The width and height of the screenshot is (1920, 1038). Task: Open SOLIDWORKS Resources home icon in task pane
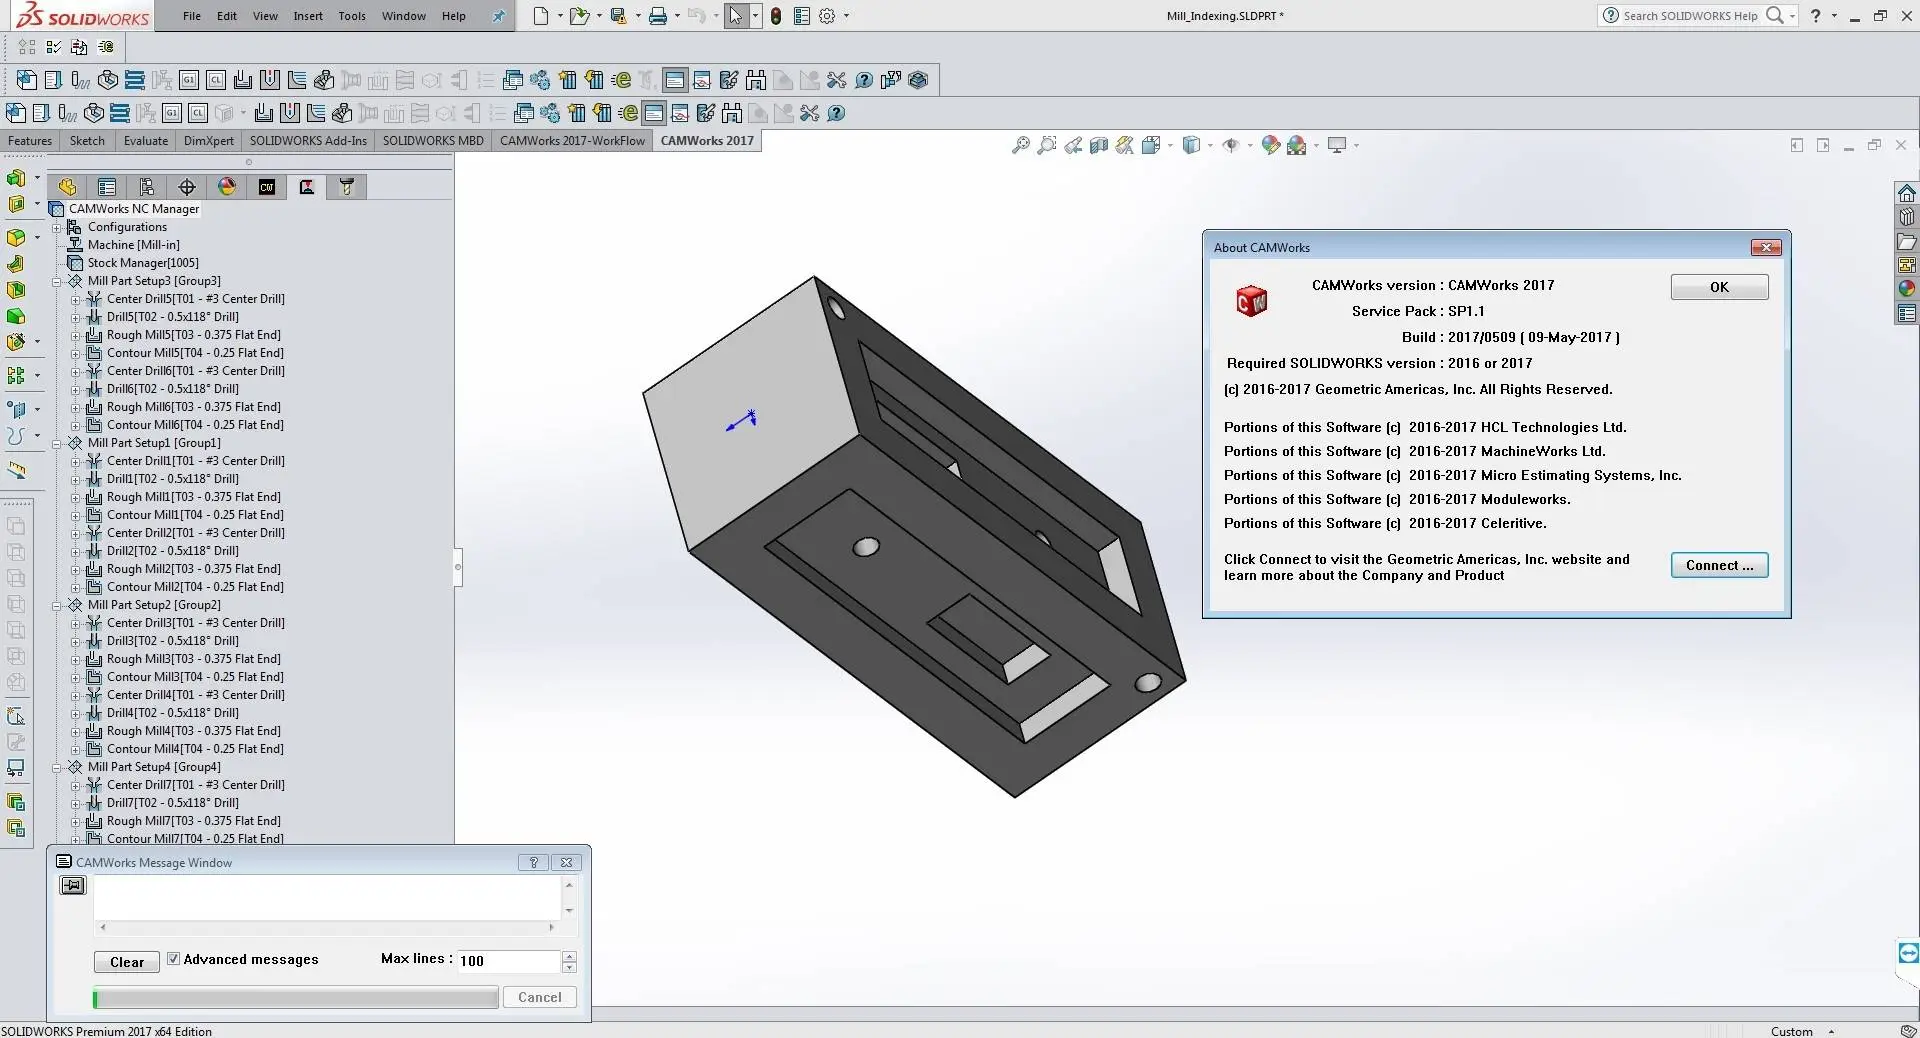(x=1907, y=193)
